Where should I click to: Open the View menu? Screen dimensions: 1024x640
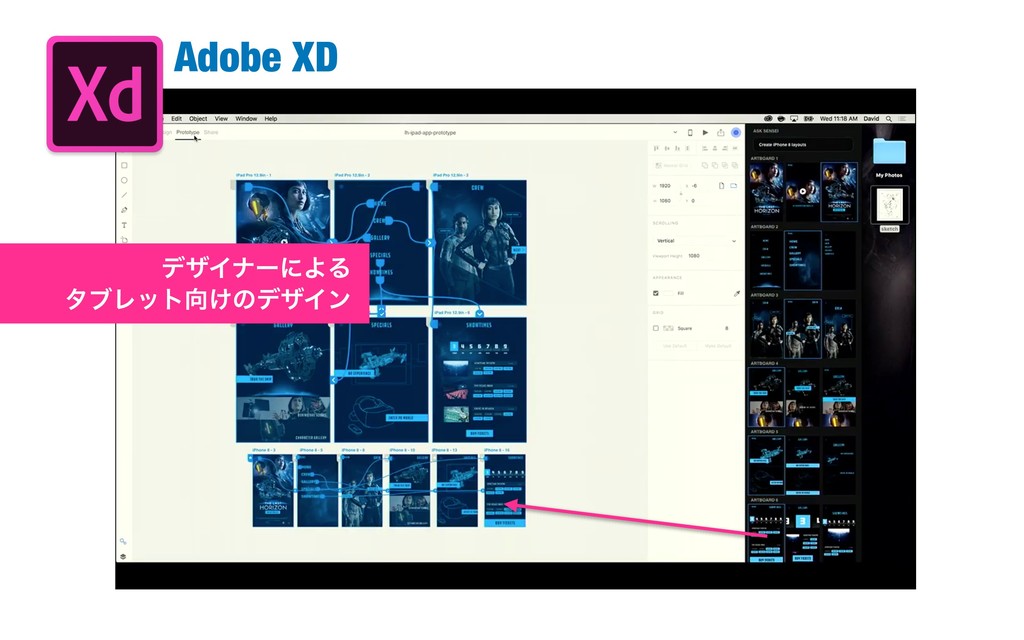221,119
